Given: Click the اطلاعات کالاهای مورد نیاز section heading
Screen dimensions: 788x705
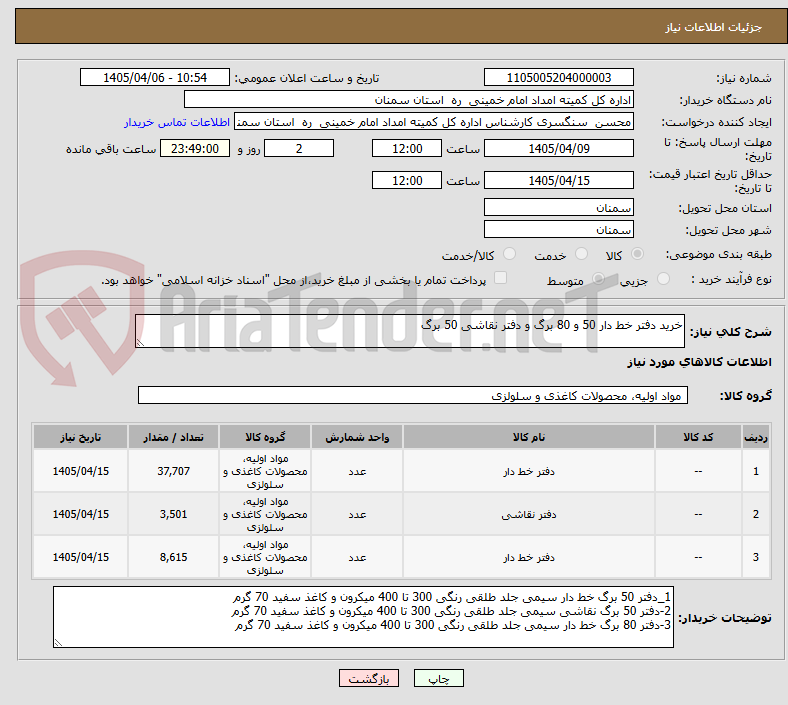Looking at the screenshot, I should point(699,362).
